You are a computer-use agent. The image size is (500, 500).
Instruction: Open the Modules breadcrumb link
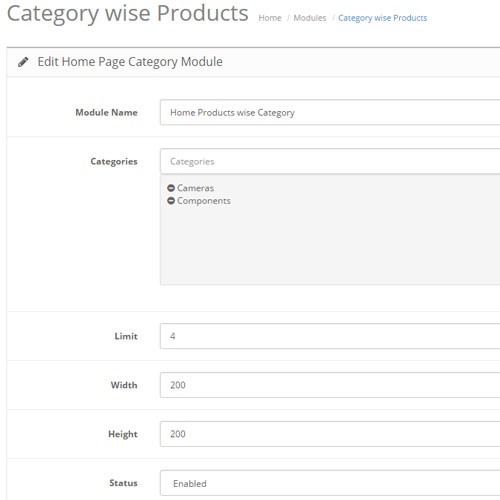pyautogui.click(x=310, y=18)
